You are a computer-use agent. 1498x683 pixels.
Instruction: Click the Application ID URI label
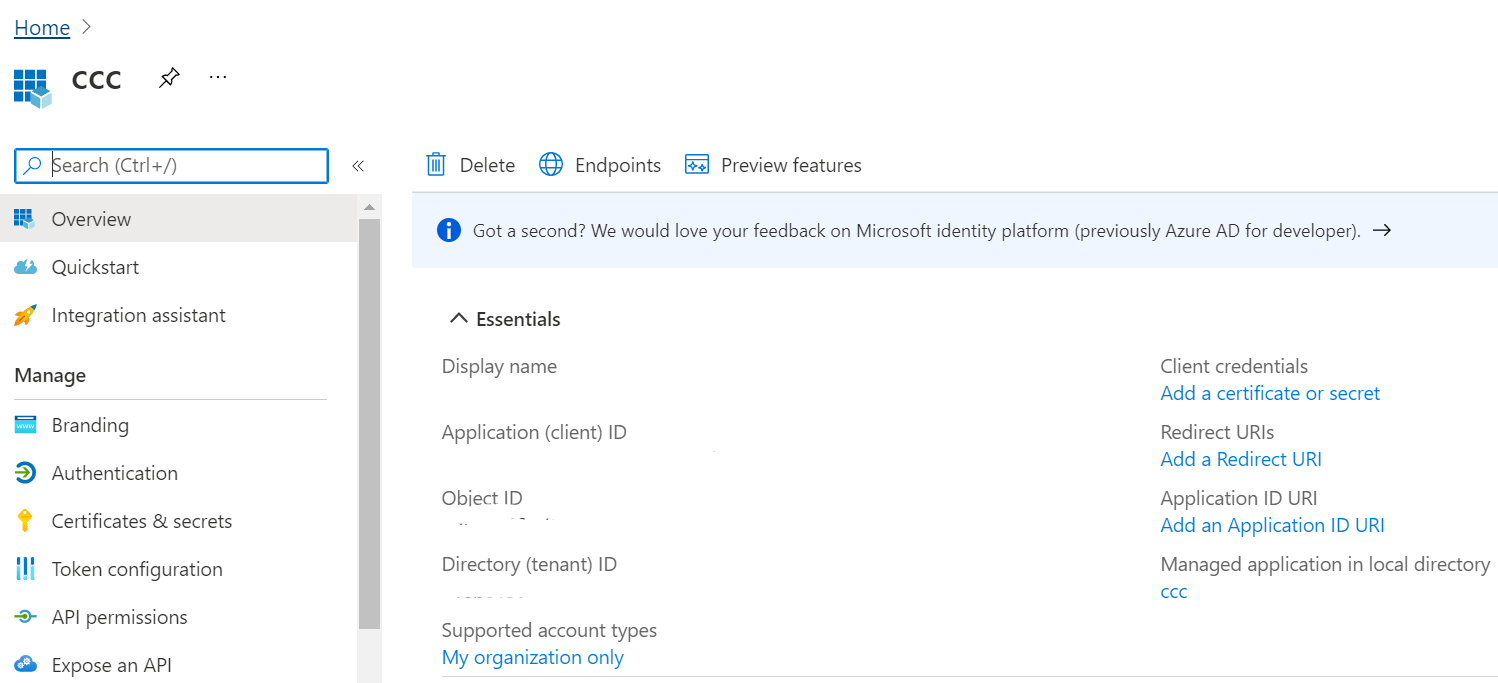pos(1239,498)
